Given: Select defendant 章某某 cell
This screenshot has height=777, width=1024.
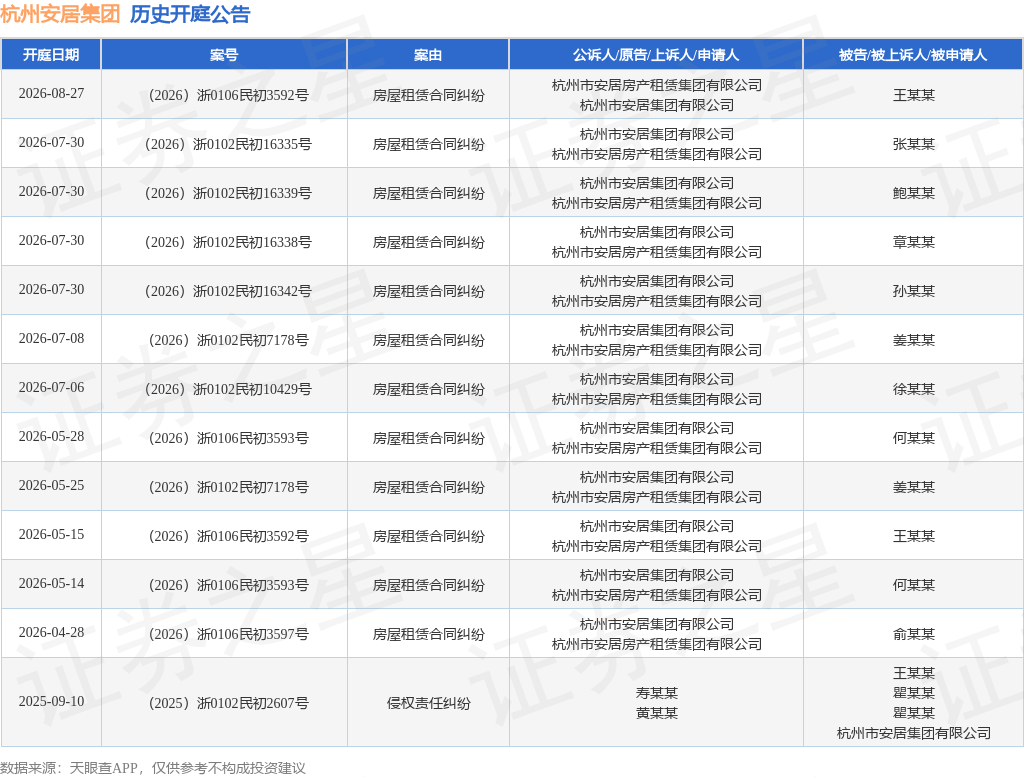Looking at the screenshot, I should pyautogui.click(x=914, y=242).
